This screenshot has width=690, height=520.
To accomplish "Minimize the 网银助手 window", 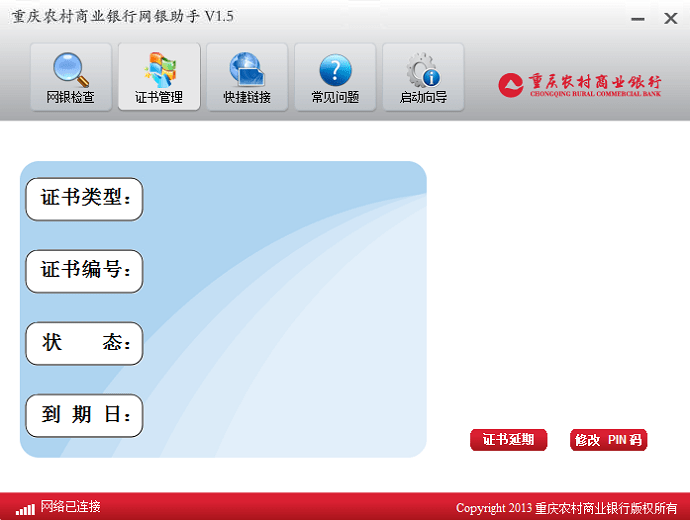I will pyautogui.click(x=638, y=19).
